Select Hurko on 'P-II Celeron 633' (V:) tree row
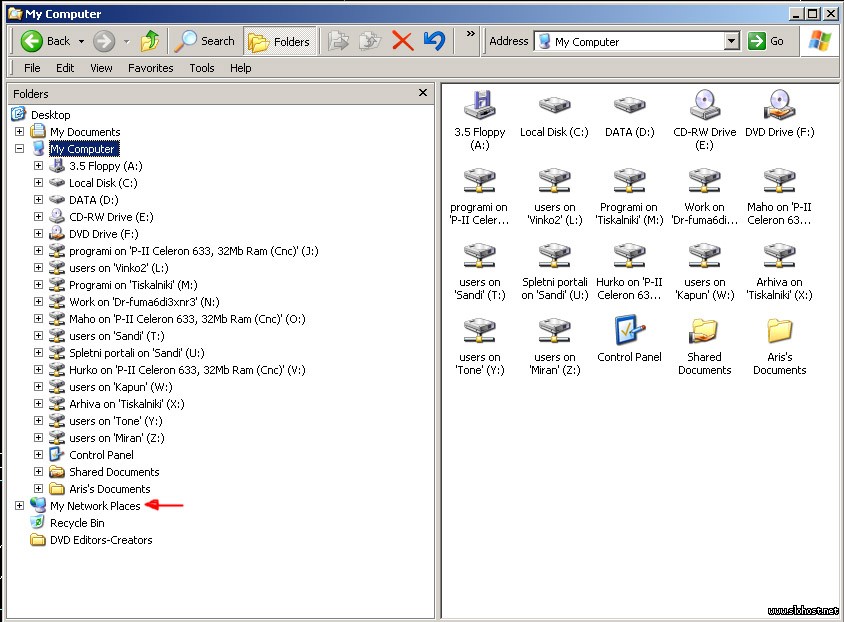 coord(187,370)
